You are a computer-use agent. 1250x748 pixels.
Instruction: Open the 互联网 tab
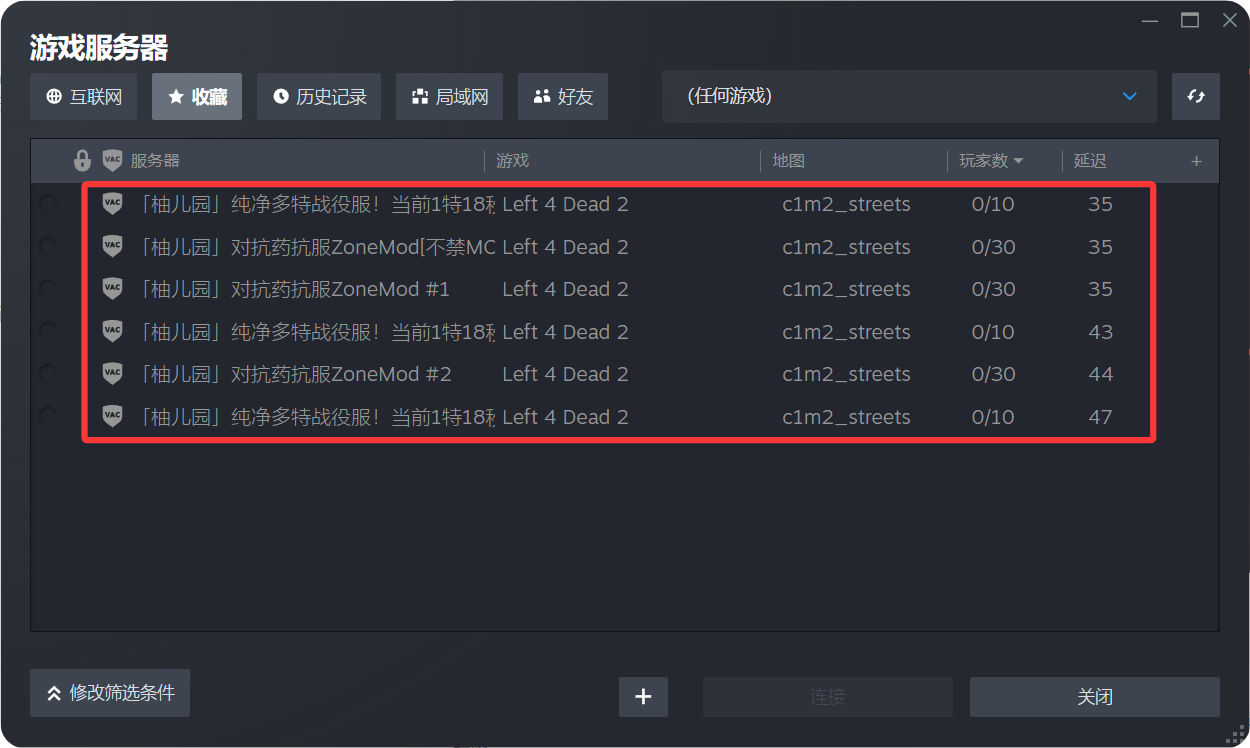coord(83,96)
